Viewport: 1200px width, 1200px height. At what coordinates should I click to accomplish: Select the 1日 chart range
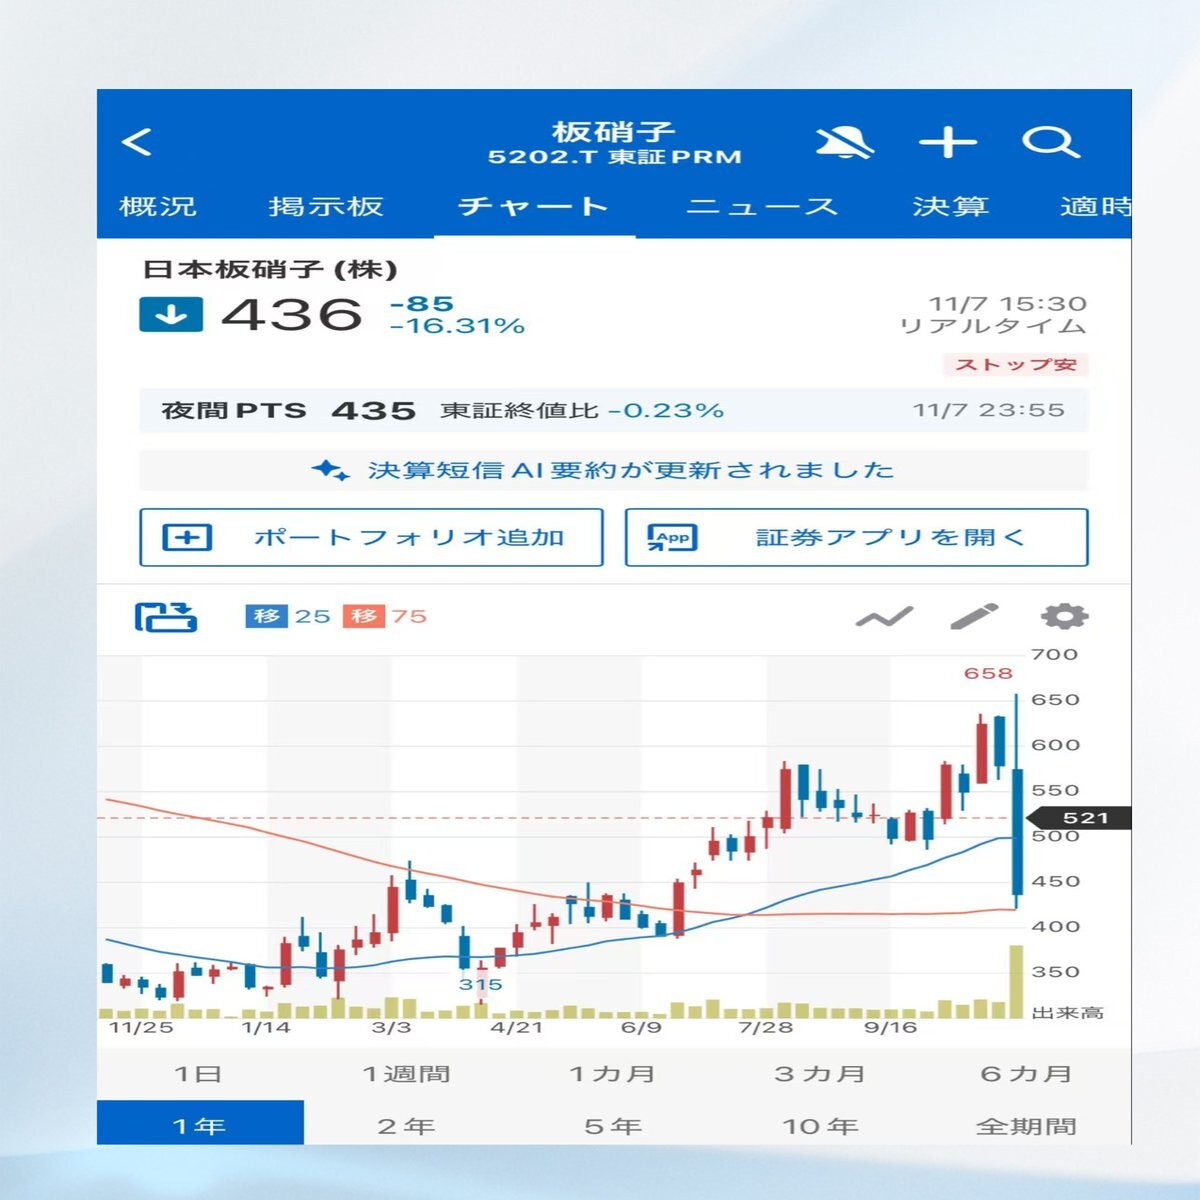[x=198, y=1074]
